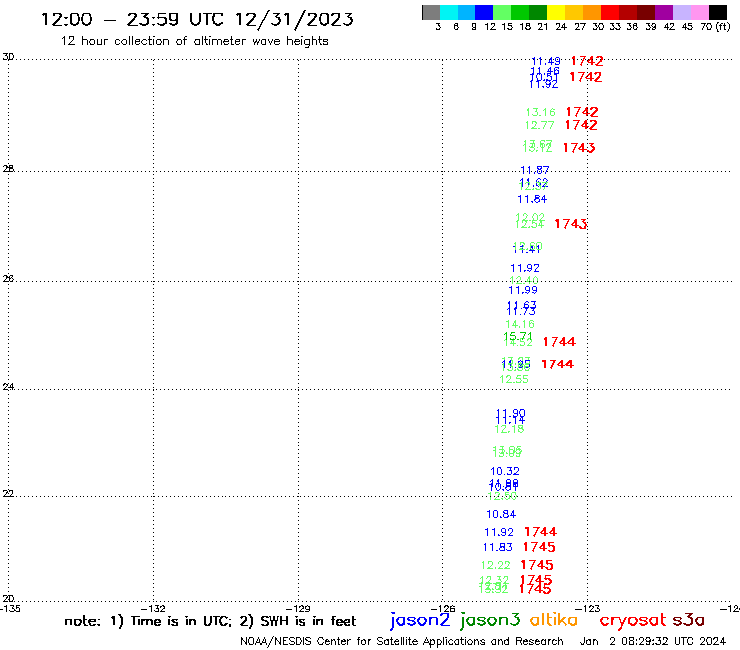Click longitude axis label '-132'
The image size is (740, 650).
pyautogui.click(x=153, y=609)
